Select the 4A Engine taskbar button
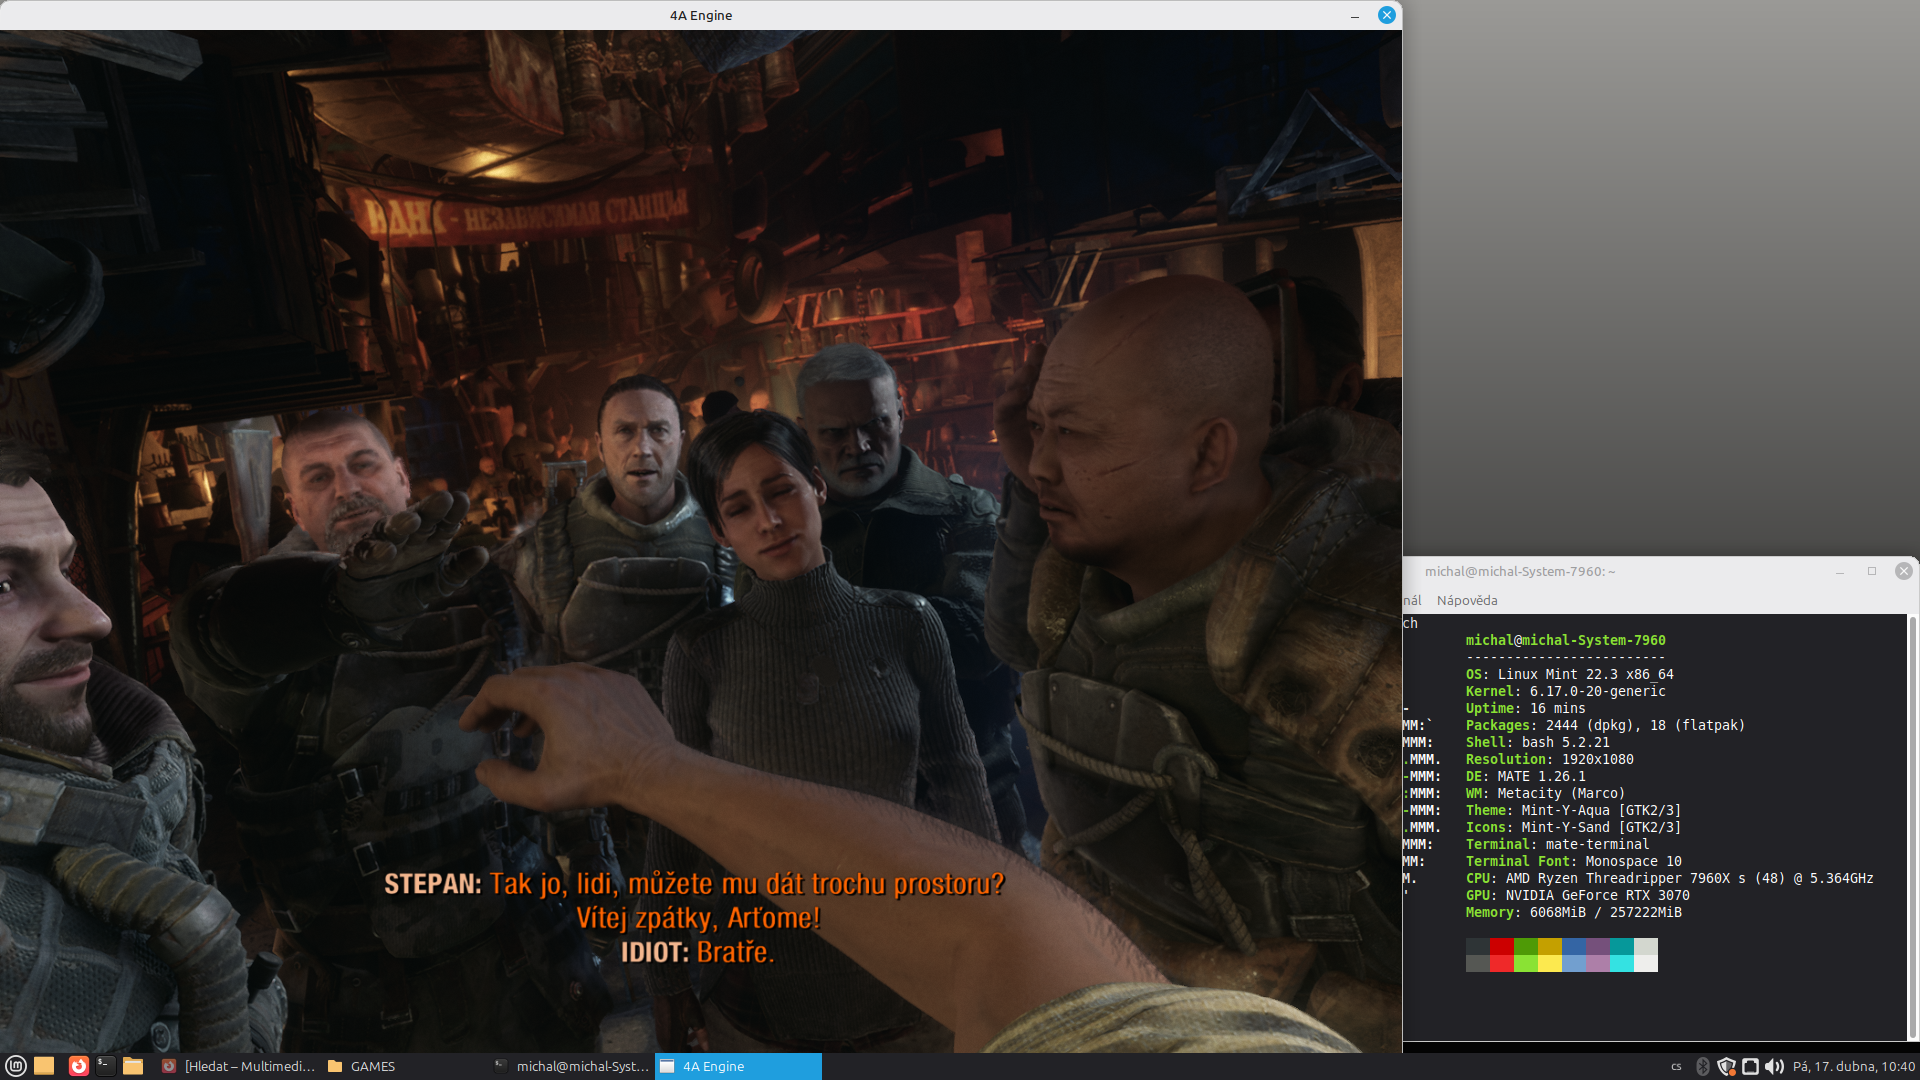This screenshot has width=1920, height=1080. (738, 1066)
